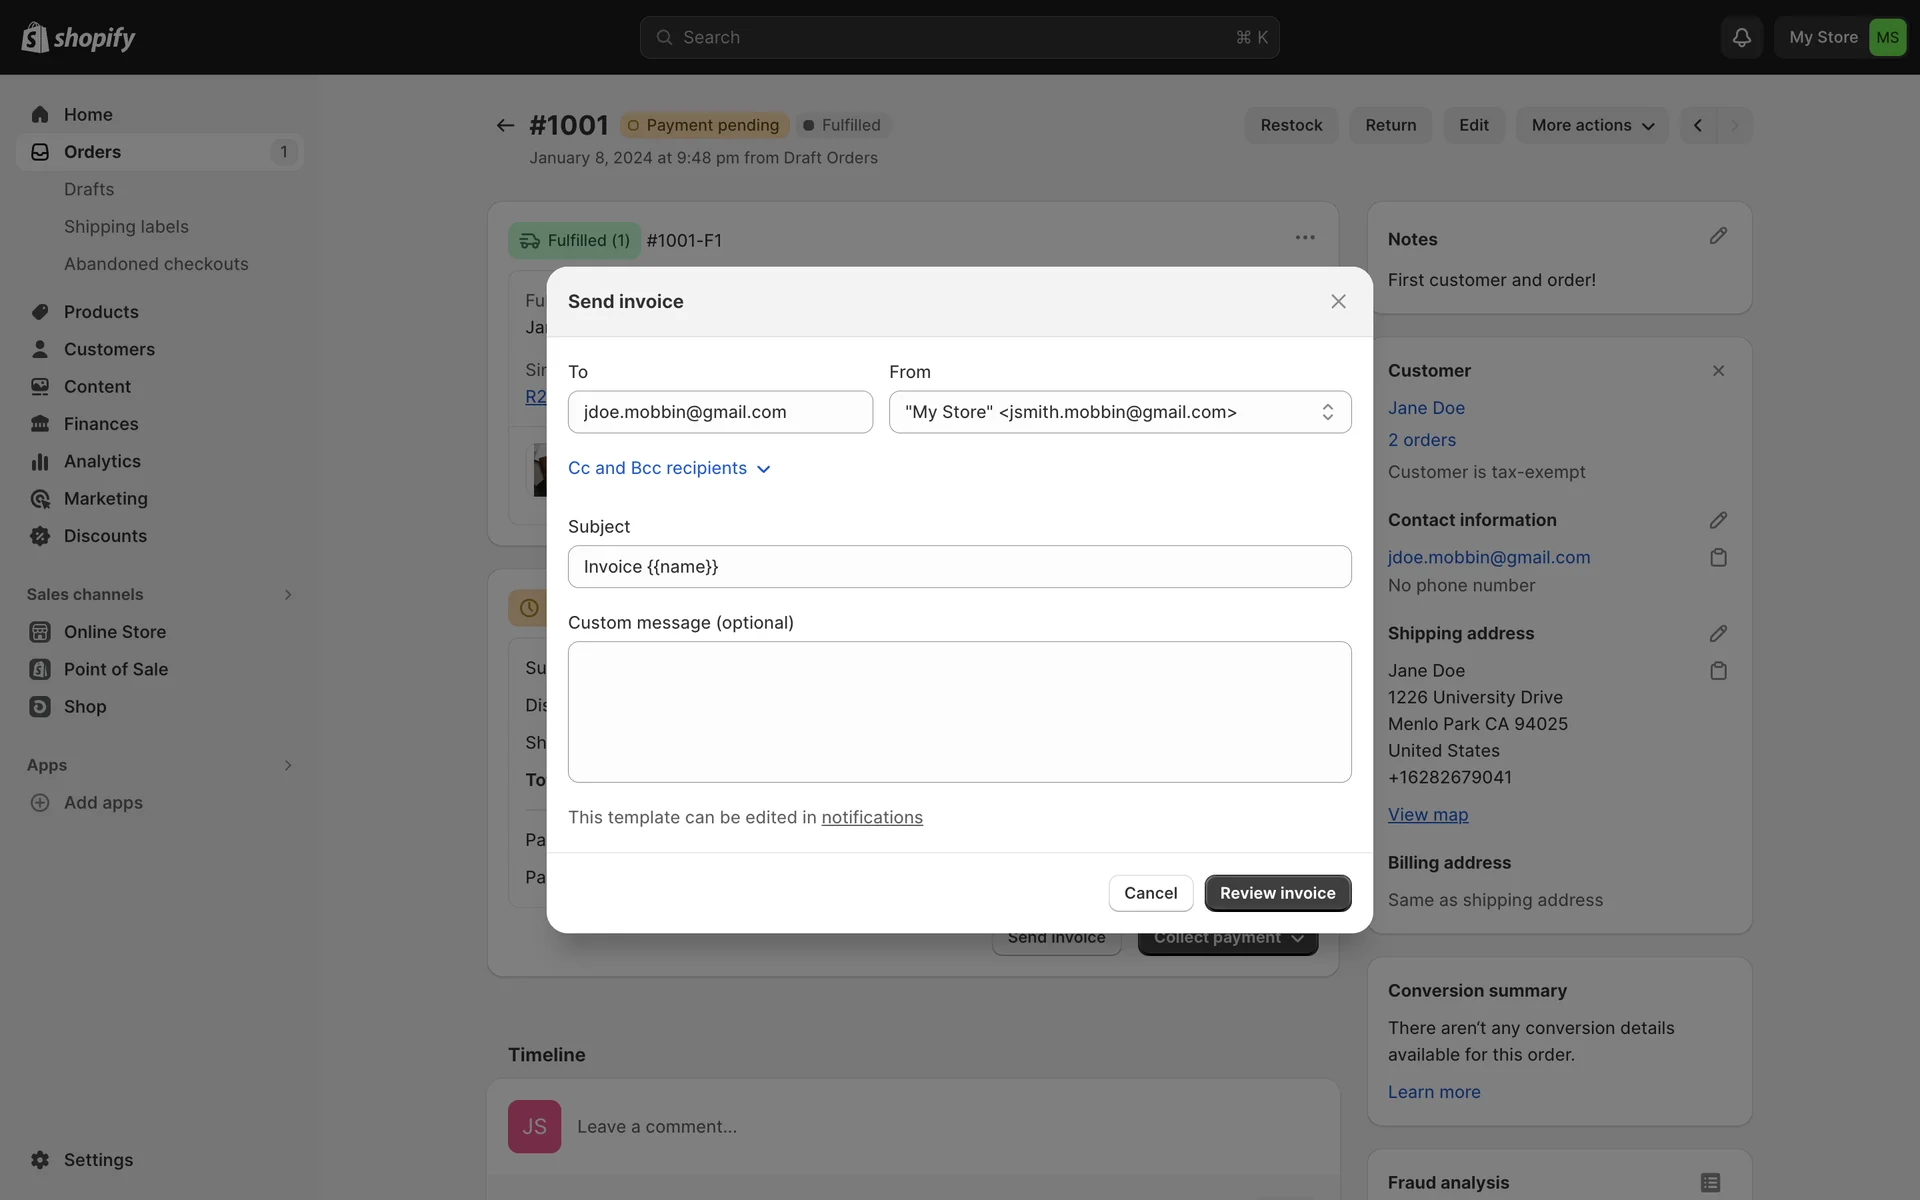Click Review invoice button
The width and height of the screenshot is (1920, 1200).
1277,893
